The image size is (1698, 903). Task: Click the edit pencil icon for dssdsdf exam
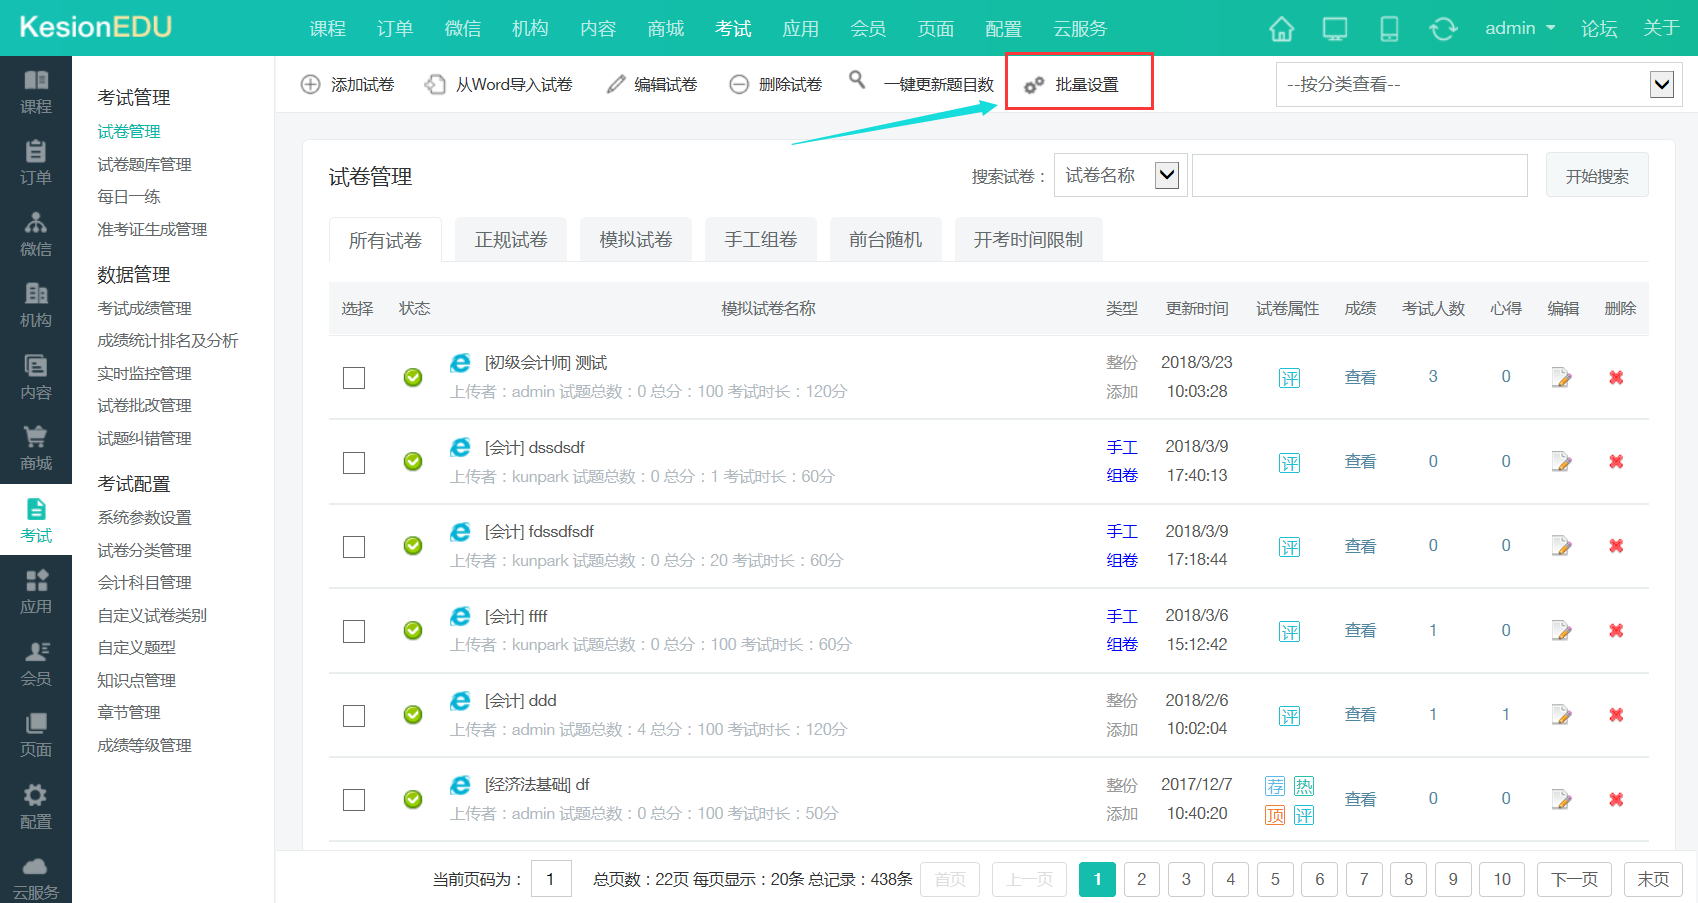(1561, 462)
